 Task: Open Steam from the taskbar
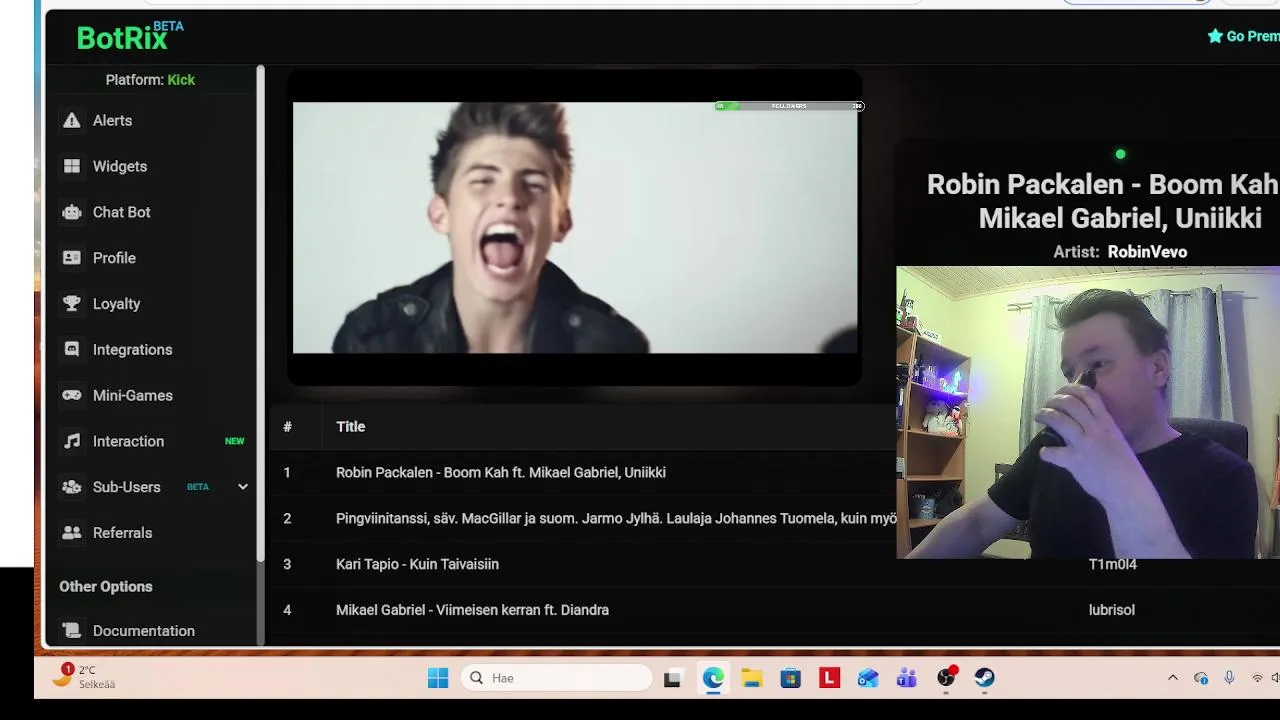985,678
